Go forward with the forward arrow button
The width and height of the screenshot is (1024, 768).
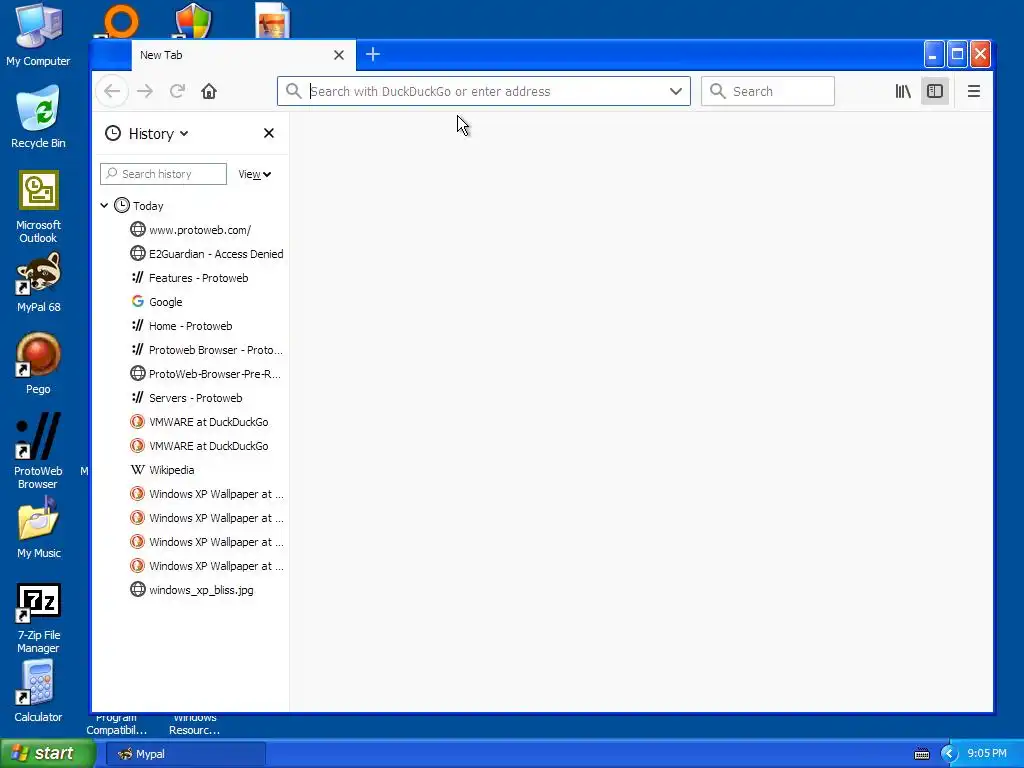pos(145,91)
